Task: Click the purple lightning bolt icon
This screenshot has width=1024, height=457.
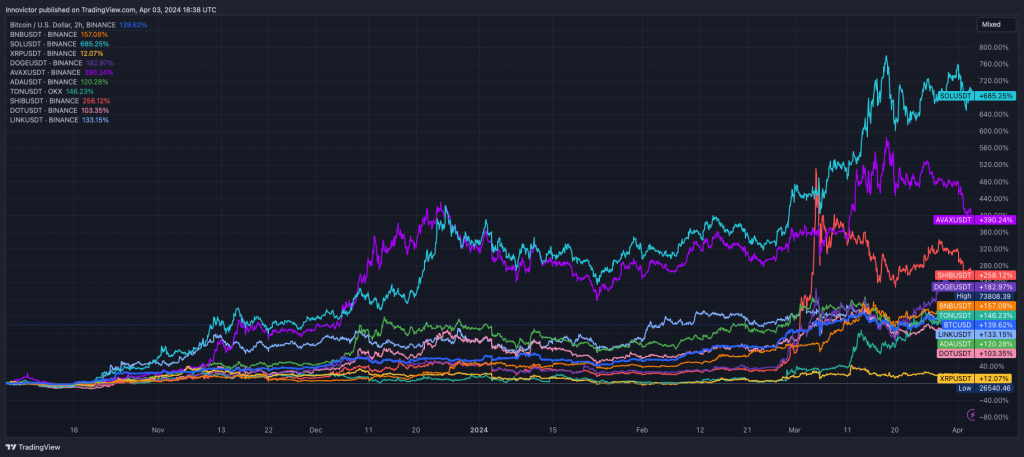Action: pyautogui.click(x=971, y=414)
